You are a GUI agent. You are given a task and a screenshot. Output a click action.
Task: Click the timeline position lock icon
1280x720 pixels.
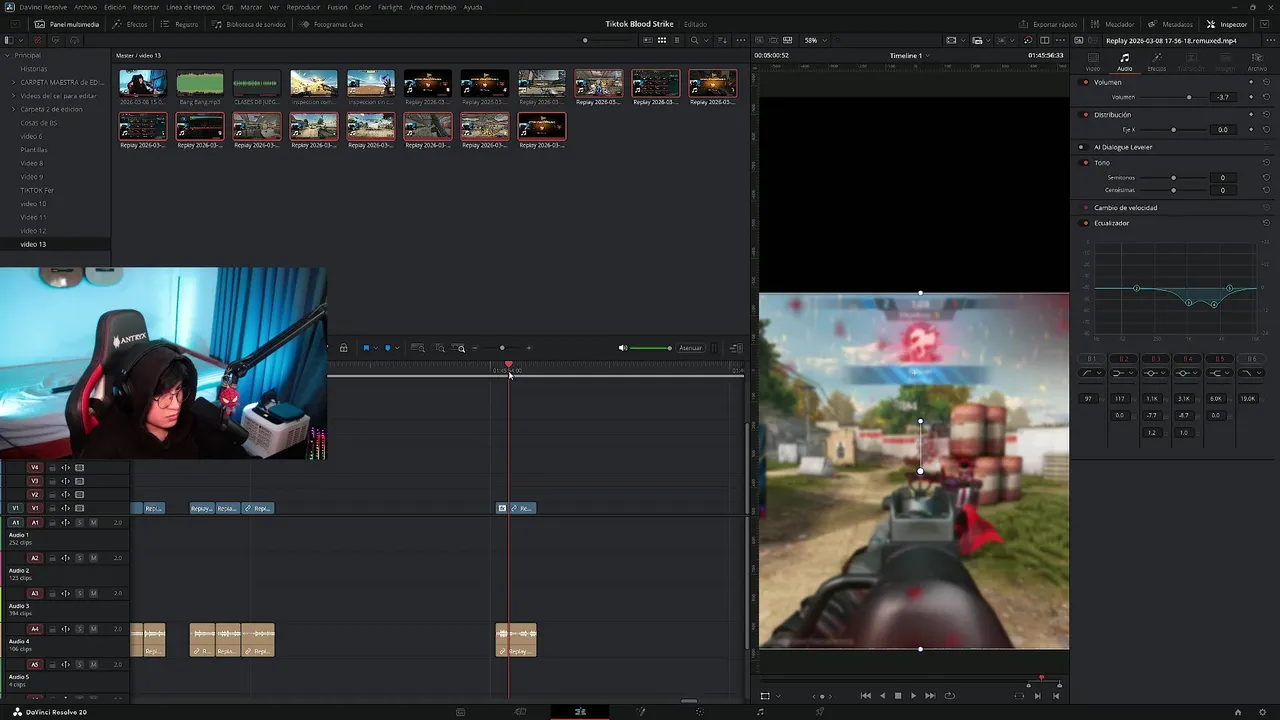(x=343, y=348)
